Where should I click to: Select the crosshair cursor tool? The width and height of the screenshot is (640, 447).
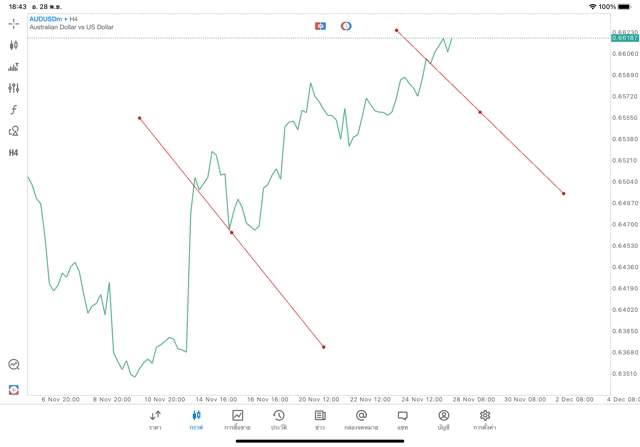click(x=14, y=23)
